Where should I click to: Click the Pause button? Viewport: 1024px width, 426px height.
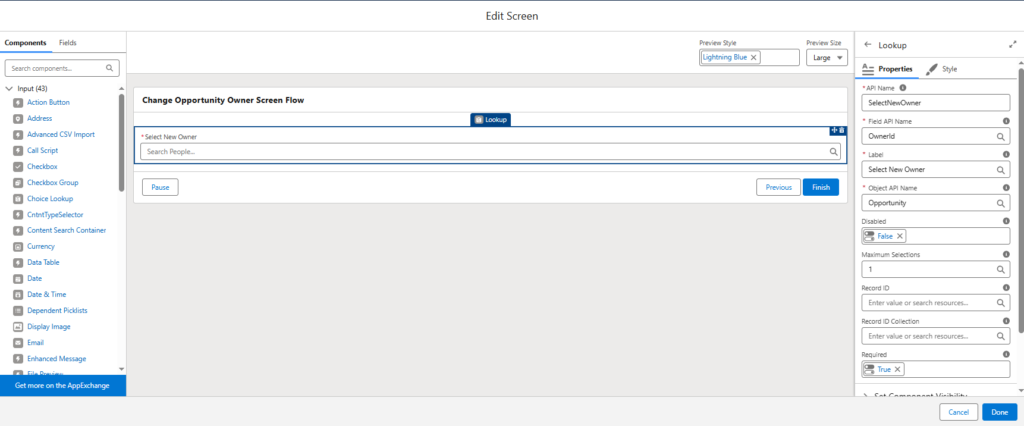tap(160, 187)
